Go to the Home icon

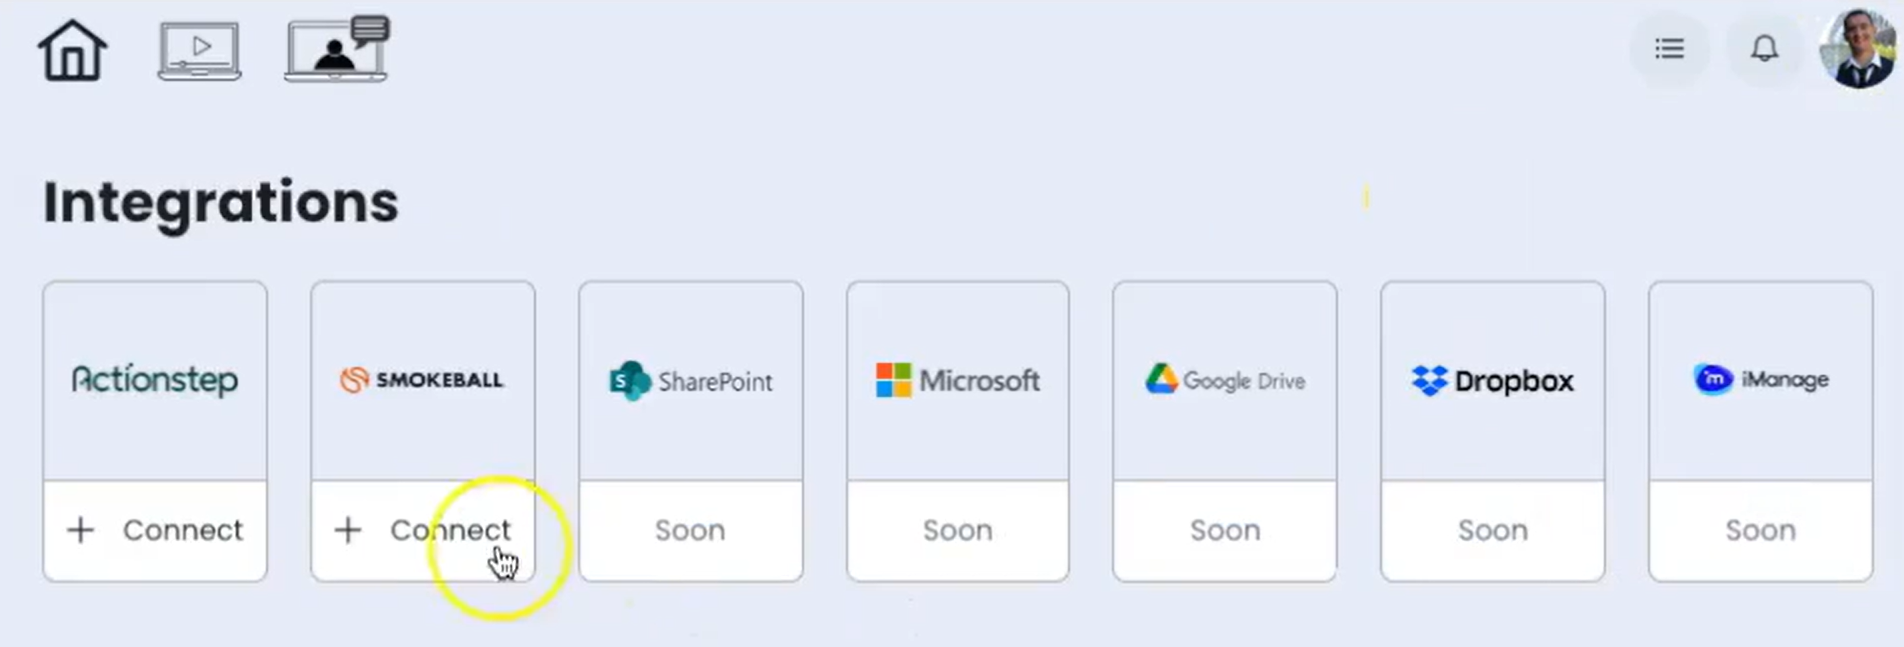(x=72, y=50)
